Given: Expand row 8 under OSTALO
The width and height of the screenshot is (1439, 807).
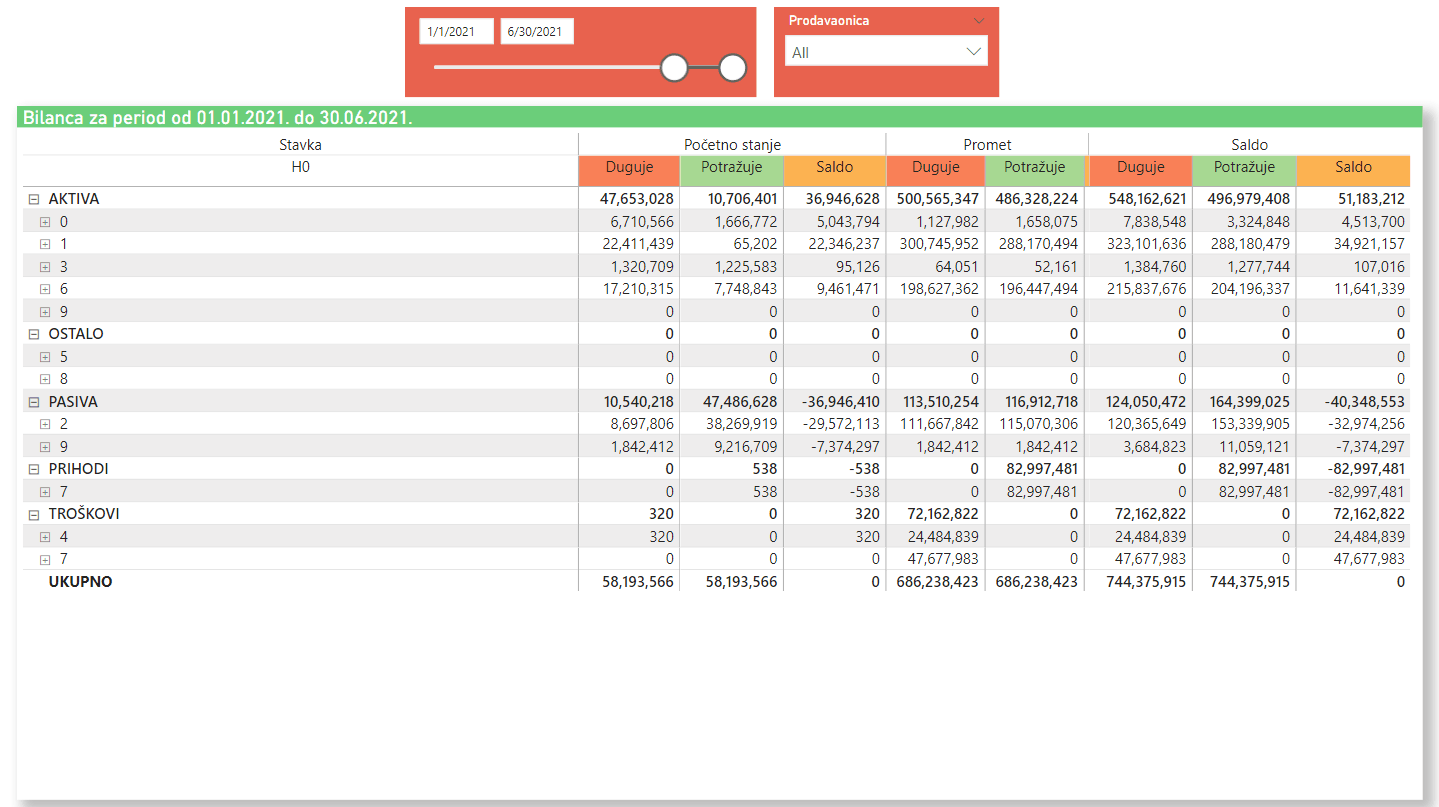Looking at the screenshot, I should pos(45,379).
